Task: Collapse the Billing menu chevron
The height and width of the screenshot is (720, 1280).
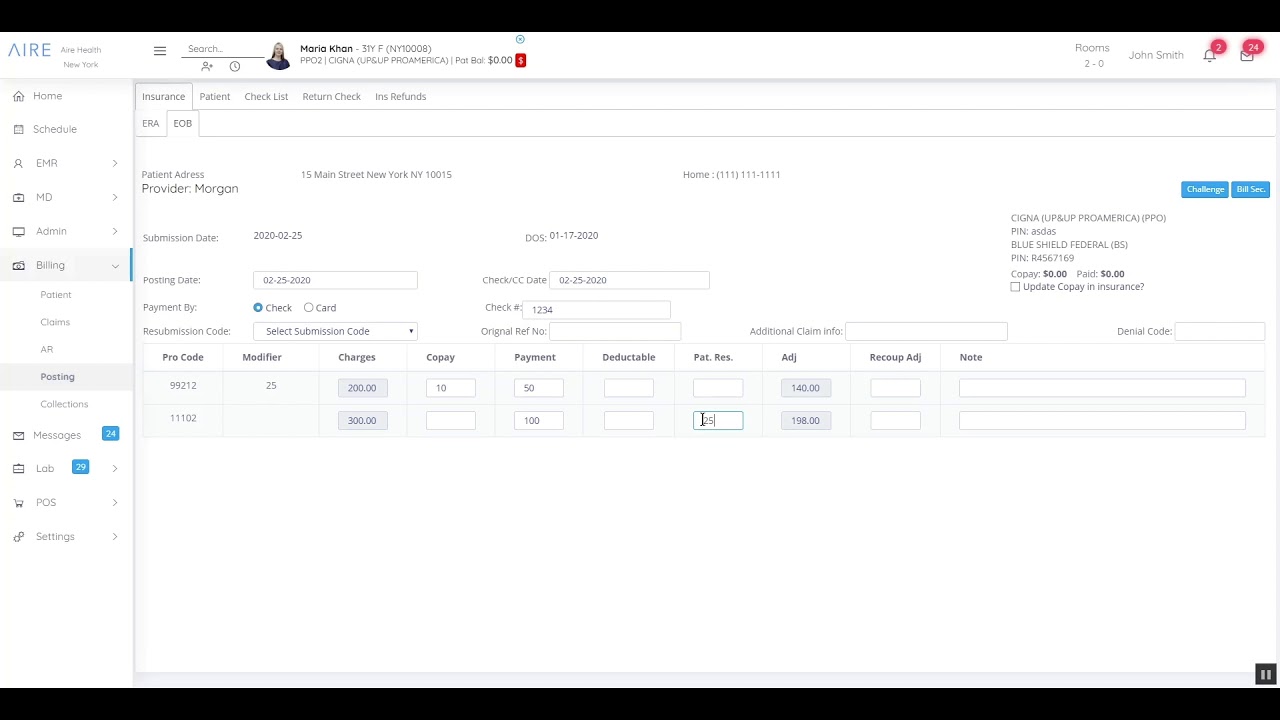Action: 115,266
